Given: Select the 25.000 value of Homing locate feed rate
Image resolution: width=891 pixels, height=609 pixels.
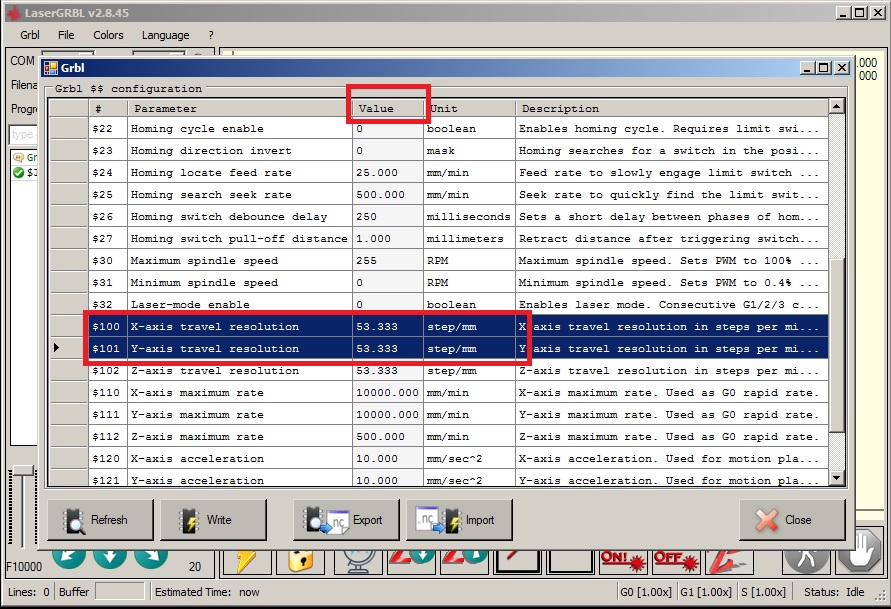Looking at the screenshot, I should (x=388, y=173).
